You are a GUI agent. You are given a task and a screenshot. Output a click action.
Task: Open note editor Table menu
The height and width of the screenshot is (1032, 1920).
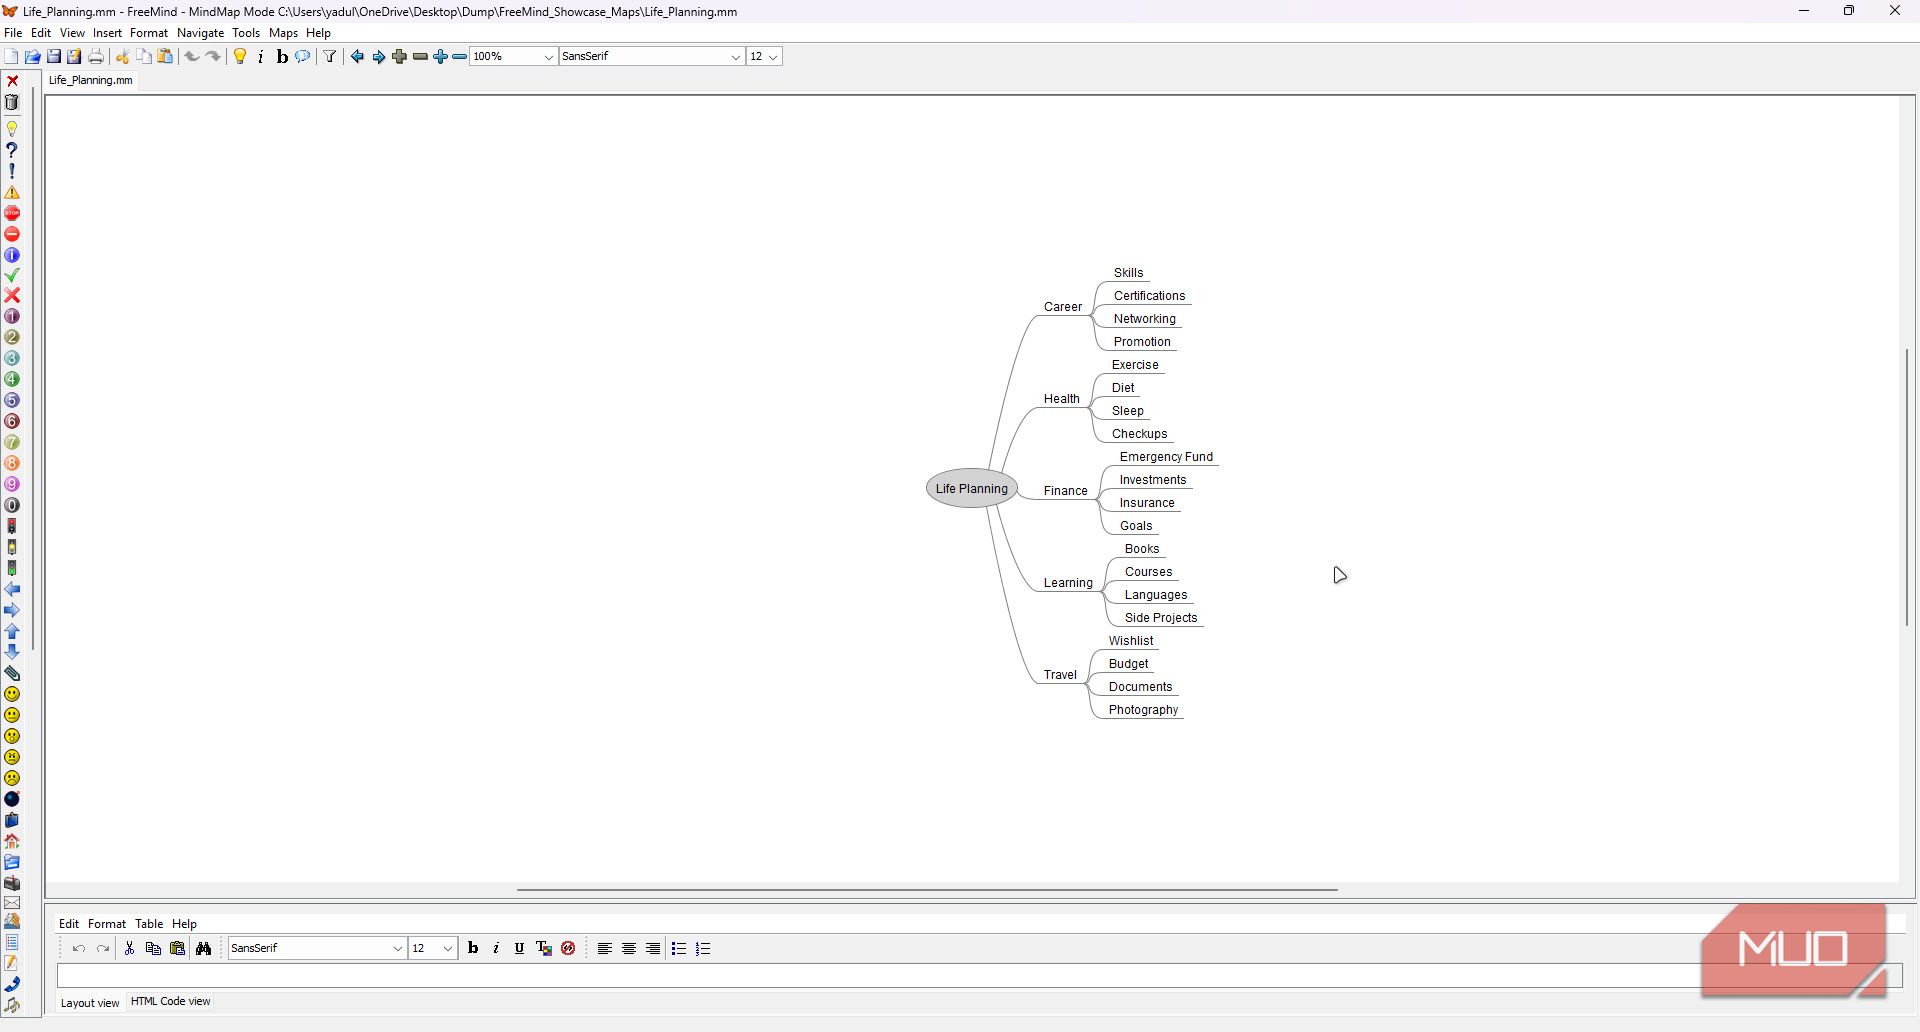(149, 924)
